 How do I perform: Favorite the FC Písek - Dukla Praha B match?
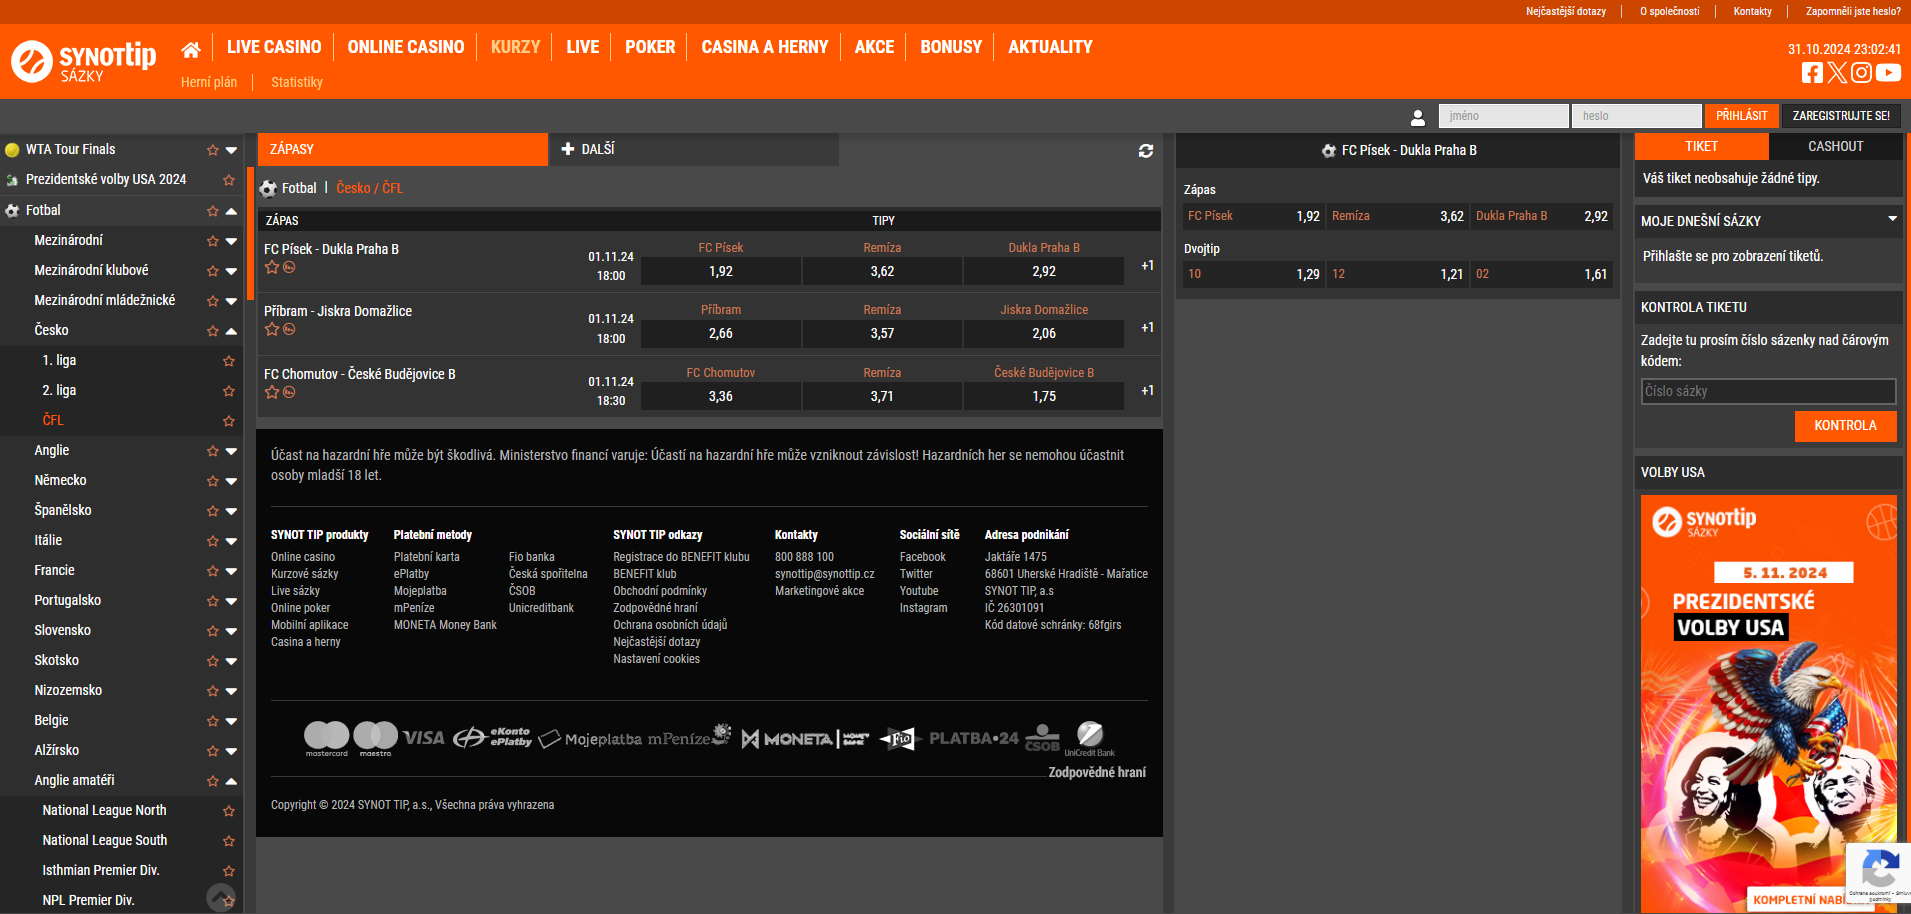click(271, 267)
